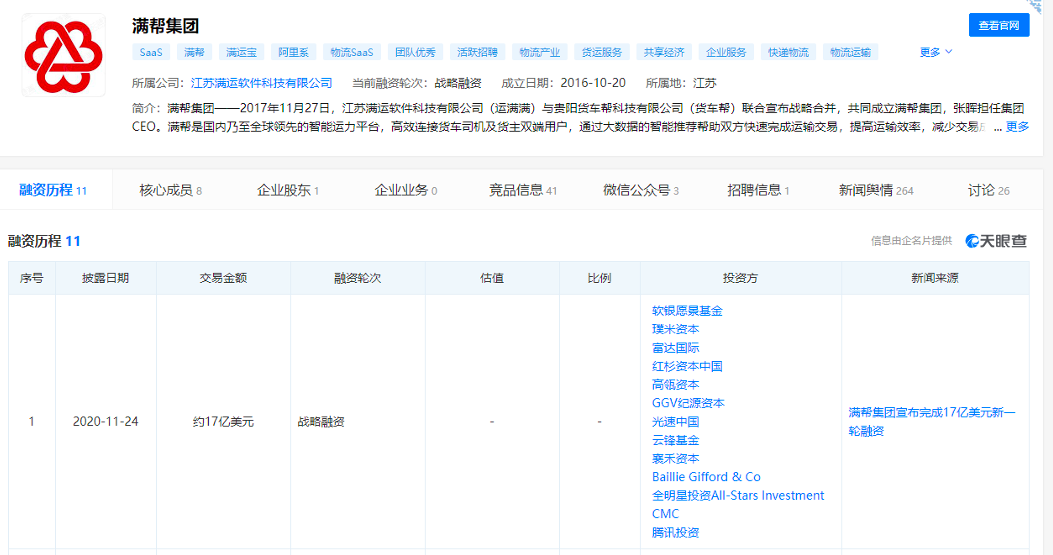The width and height of the screenshot is (1053, 555).
Task: Open investor 红杉资本中国 link
Action: click(x=687, y=366)
